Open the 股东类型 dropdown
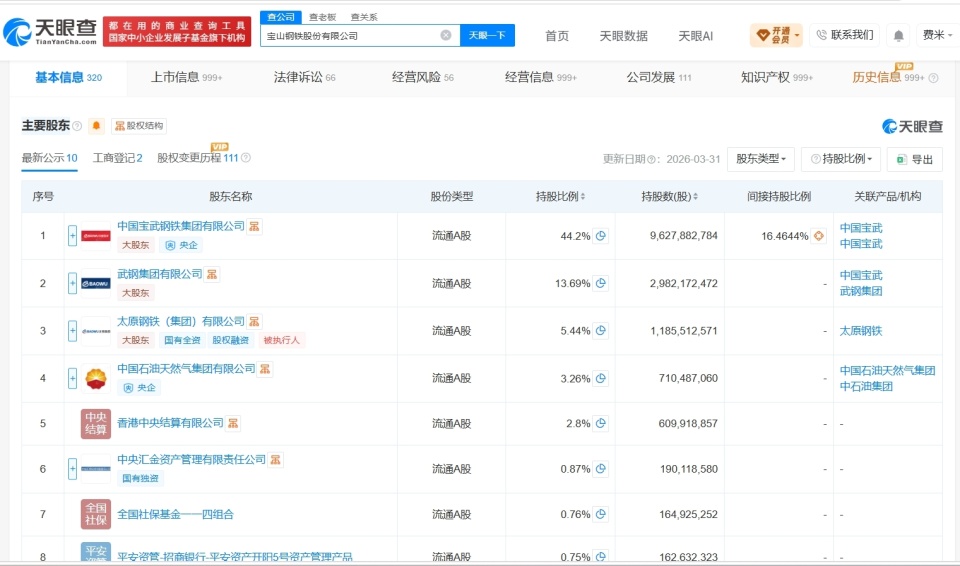 pos(760,159)
